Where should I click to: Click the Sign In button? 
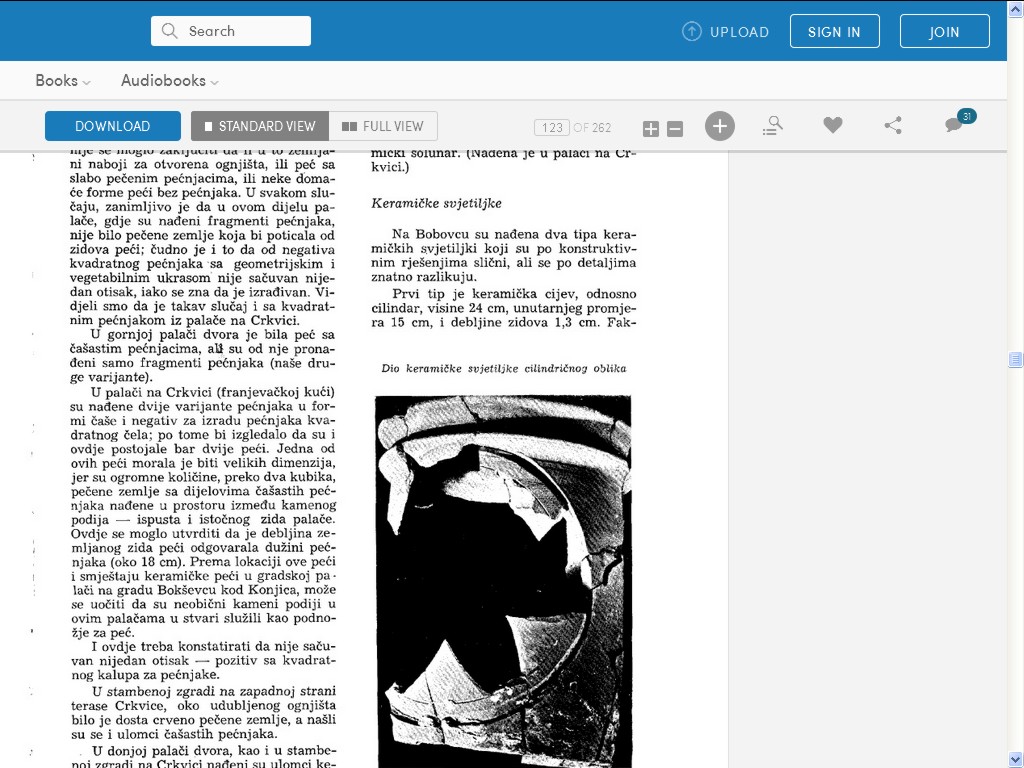click(835, 31)
